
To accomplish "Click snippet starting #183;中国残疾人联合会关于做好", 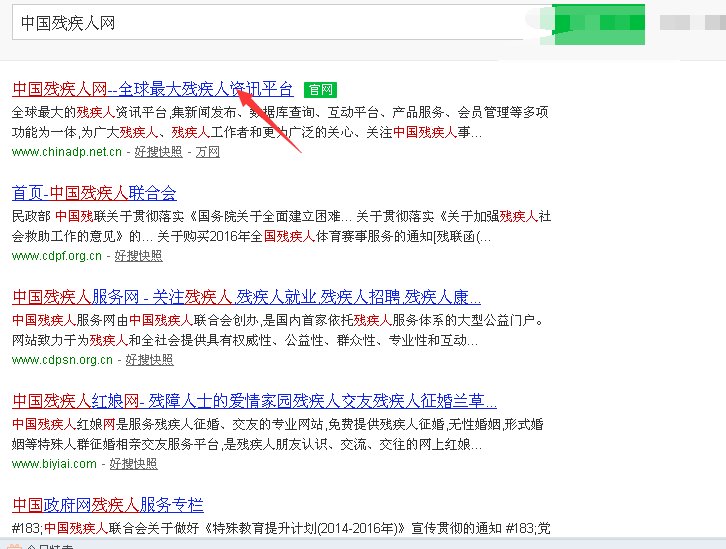I will coord(281,528).
